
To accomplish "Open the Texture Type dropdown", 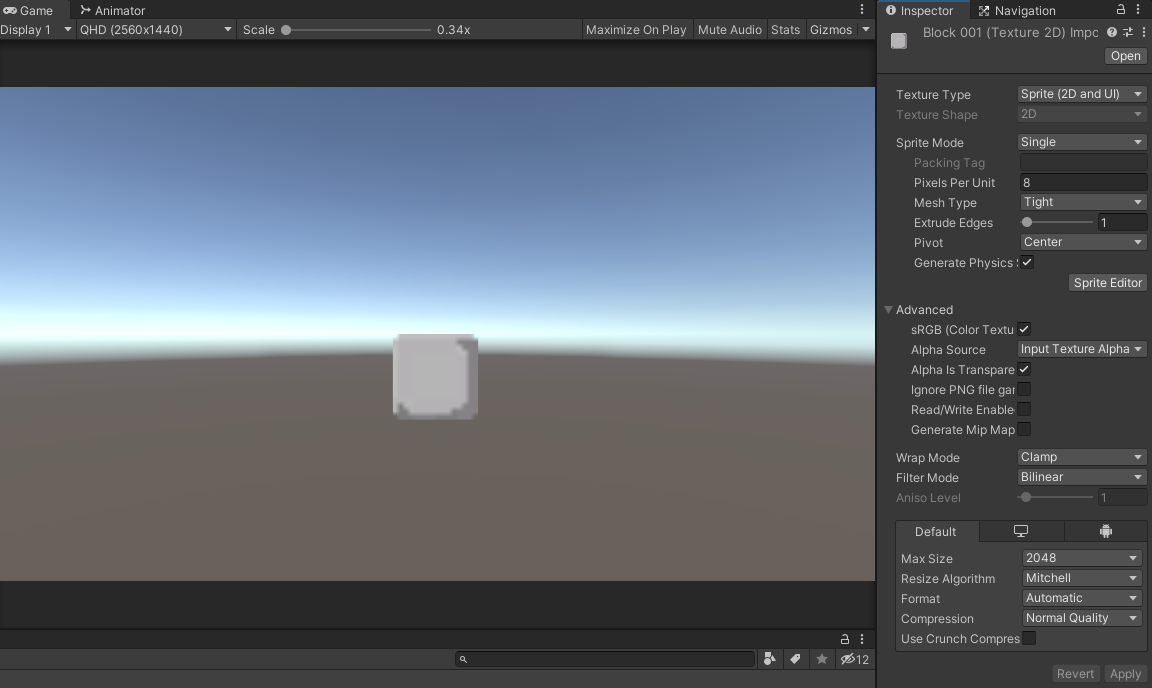I will [x=1081, y=94].
